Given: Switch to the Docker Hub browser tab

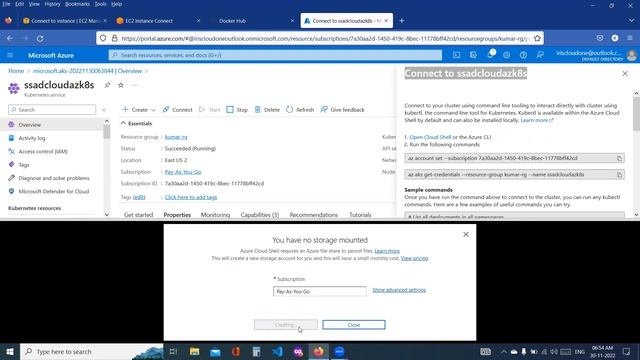Looking at the screenshot, I should pos(251,20).
